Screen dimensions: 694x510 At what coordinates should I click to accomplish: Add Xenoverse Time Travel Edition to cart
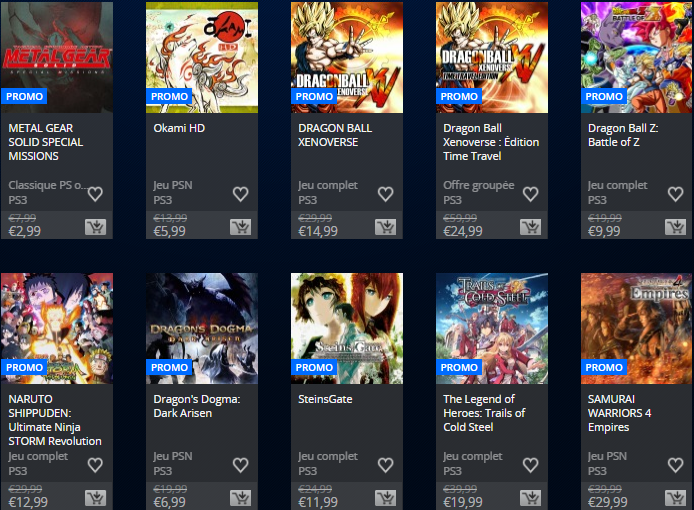tap(530, 227)
